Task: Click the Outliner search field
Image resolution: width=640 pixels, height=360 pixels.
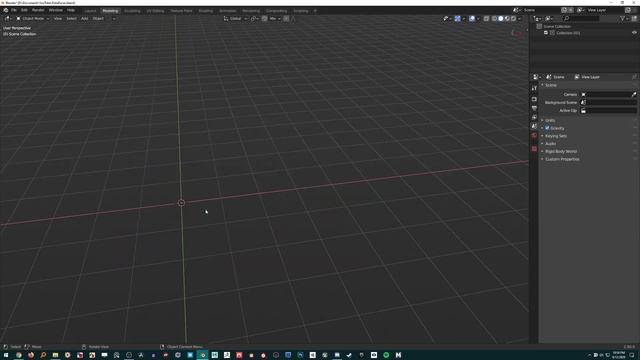Action: coord(581,18)
